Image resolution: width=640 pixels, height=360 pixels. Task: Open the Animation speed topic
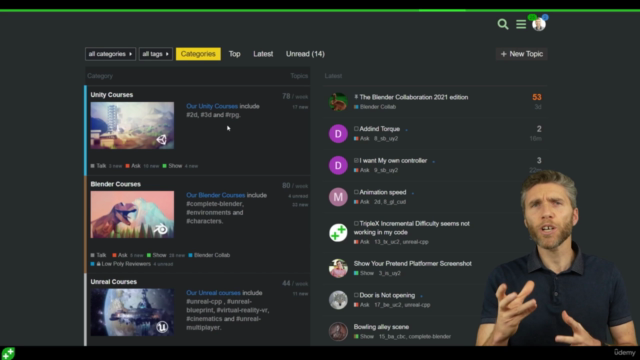(382, 192)
